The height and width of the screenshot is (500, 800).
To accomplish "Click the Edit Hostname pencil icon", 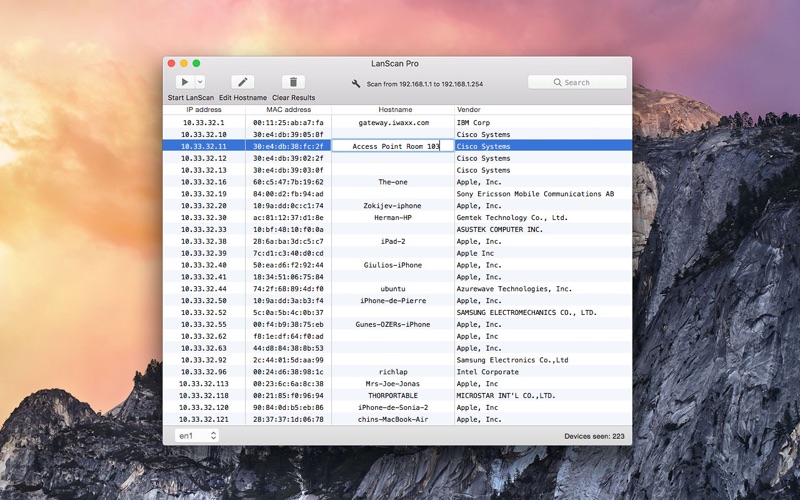I will (242, 82).
